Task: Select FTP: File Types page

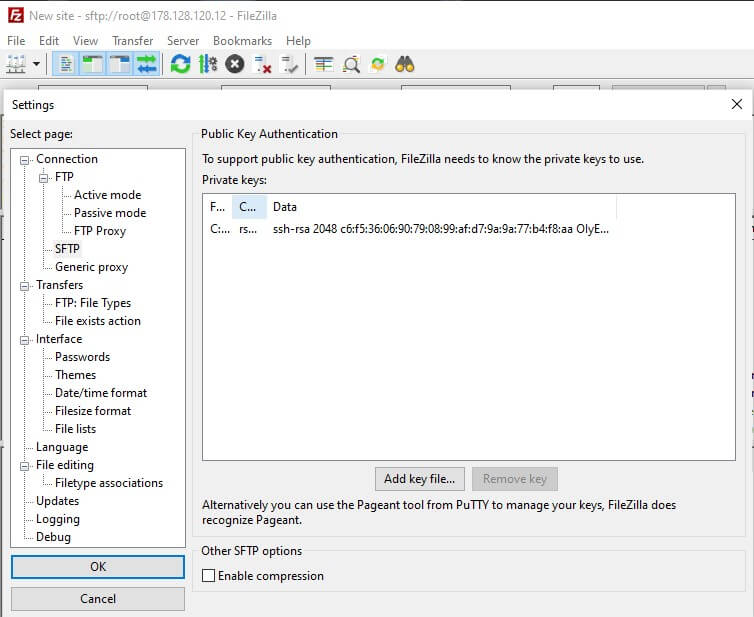Action: click(93, 303)
